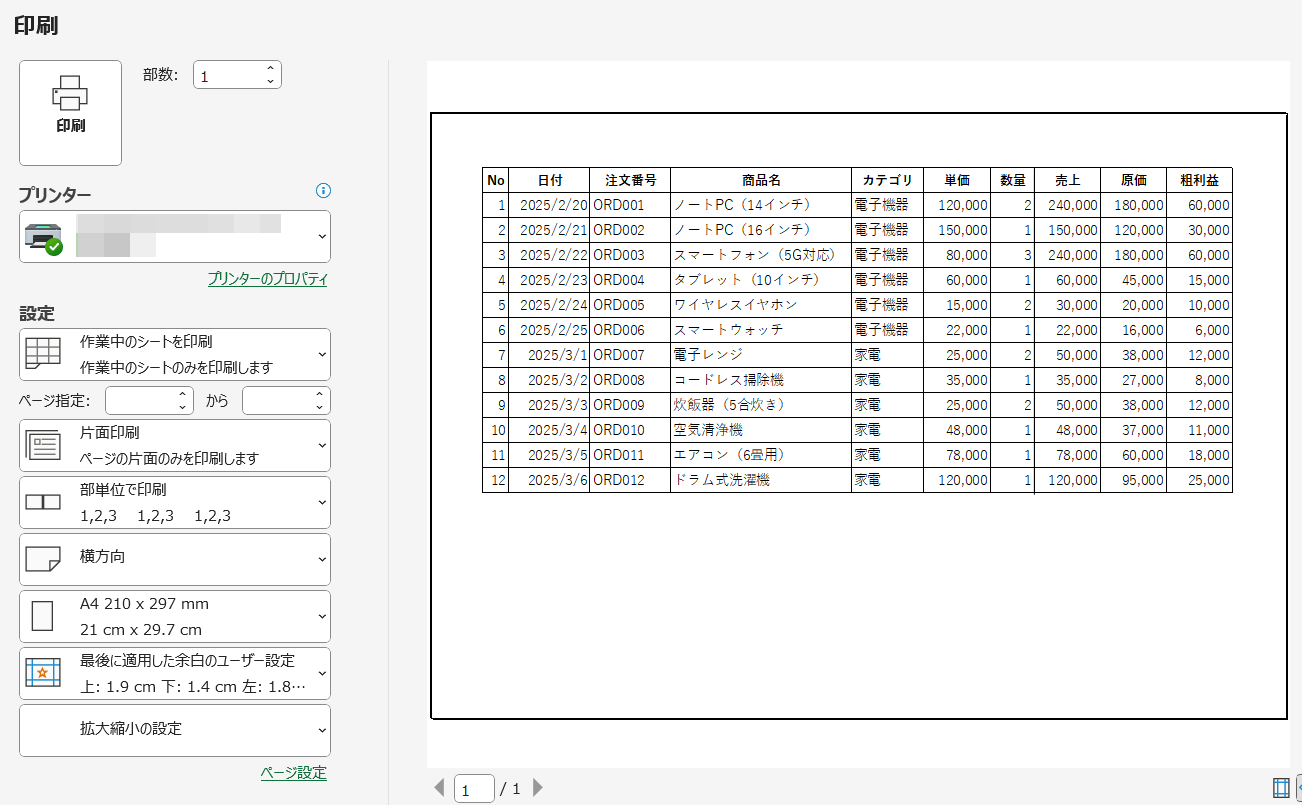Go to the next preview page arrow
The width and height of the screenshot is (1302, 805).
[x=538, y=788]
